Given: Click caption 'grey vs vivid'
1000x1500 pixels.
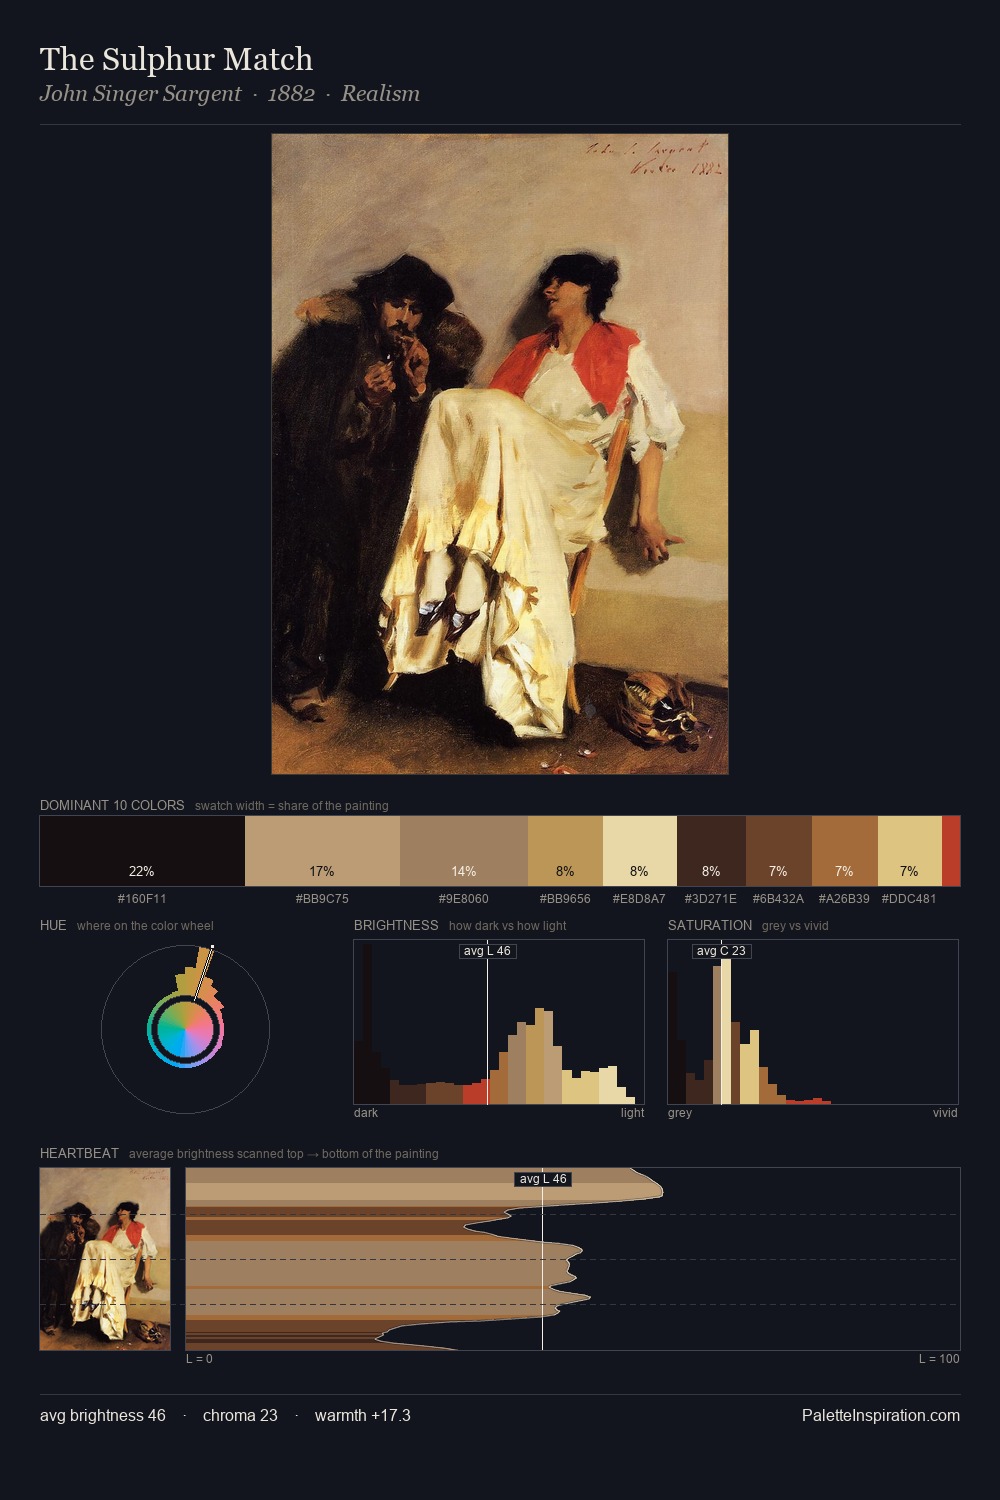Looking at the screenshot, I should pyautogui.click(x=795, y=926).
